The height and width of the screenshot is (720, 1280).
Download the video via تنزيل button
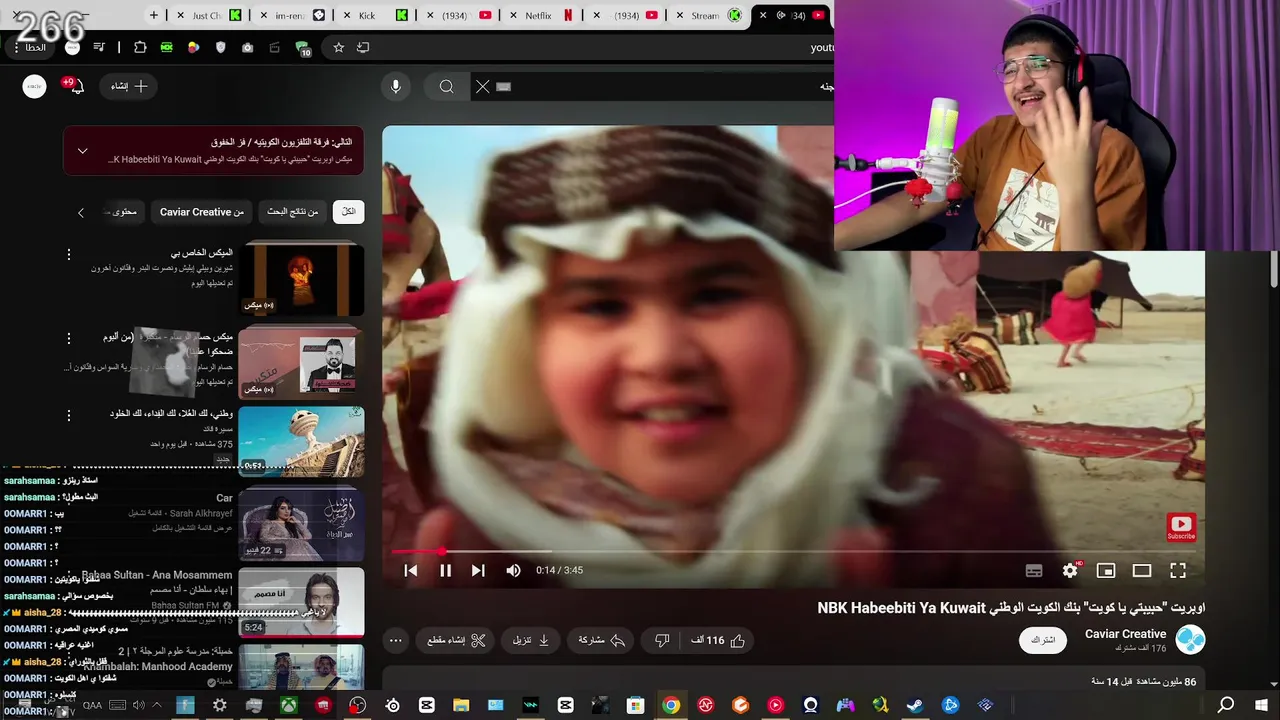point(531,640)
